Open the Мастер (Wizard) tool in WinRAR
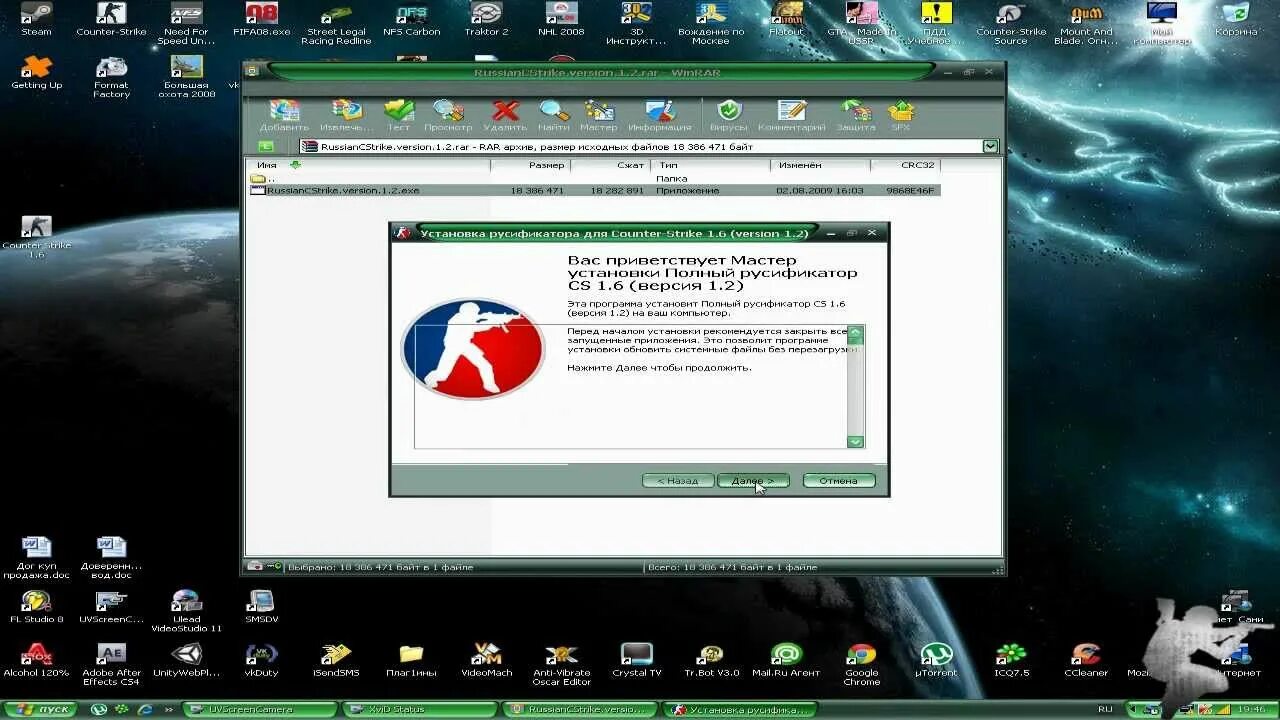The width and height of the screenshot is (1280, 720). [599, 115]
